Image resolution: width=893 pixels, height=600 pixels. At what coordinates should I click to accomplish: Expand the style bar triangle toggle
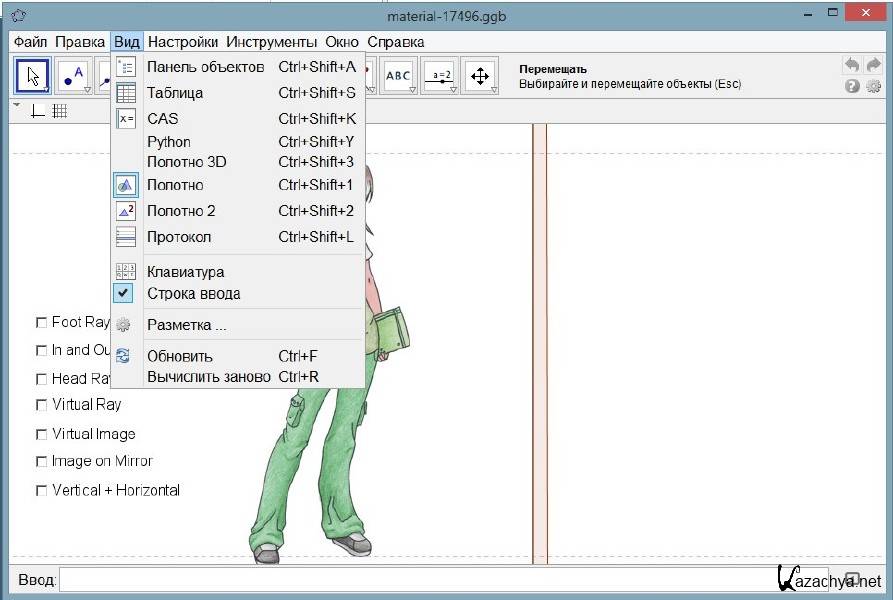coord(17,104)
